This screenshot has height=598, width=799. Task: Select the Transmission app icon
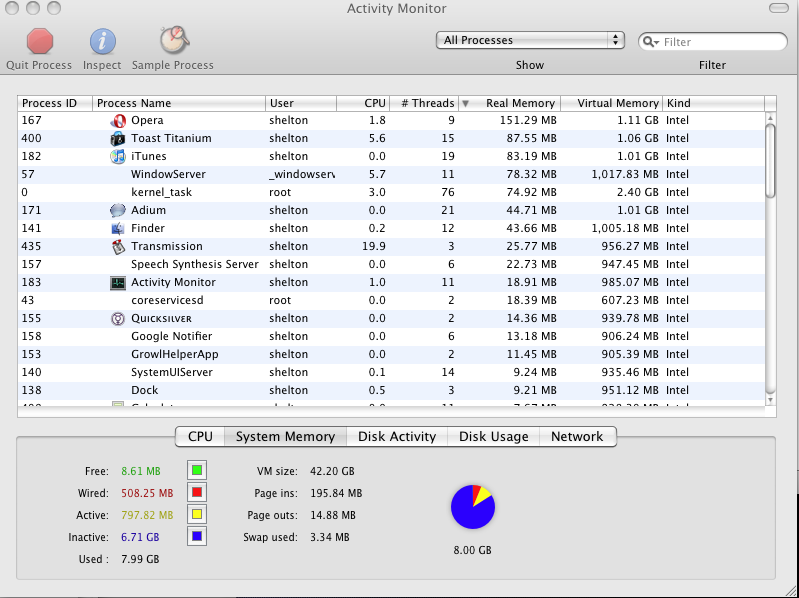118,247
